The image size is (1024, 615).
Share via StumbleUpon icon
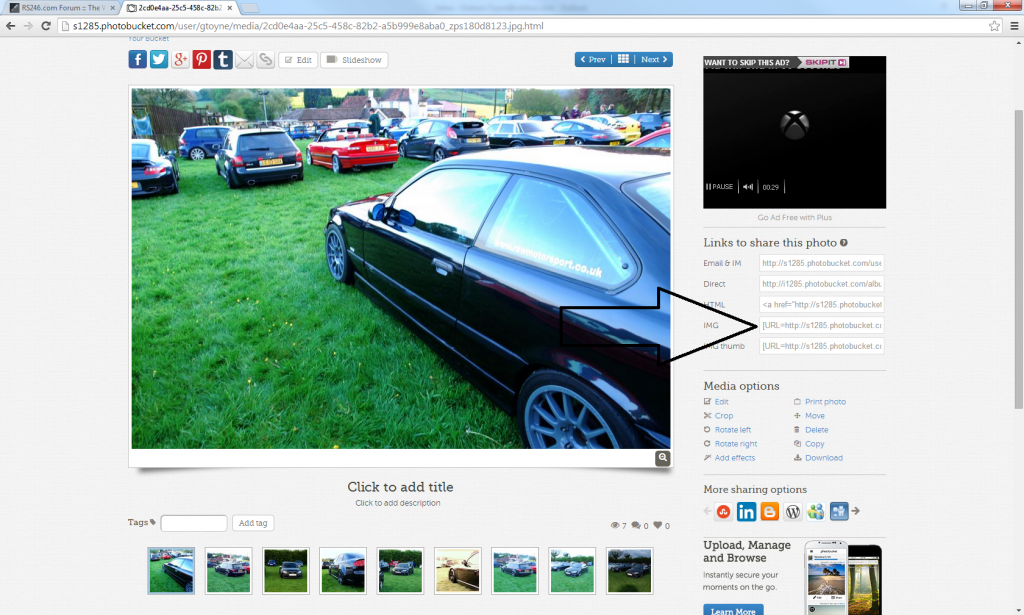click(x=723, y=512)
